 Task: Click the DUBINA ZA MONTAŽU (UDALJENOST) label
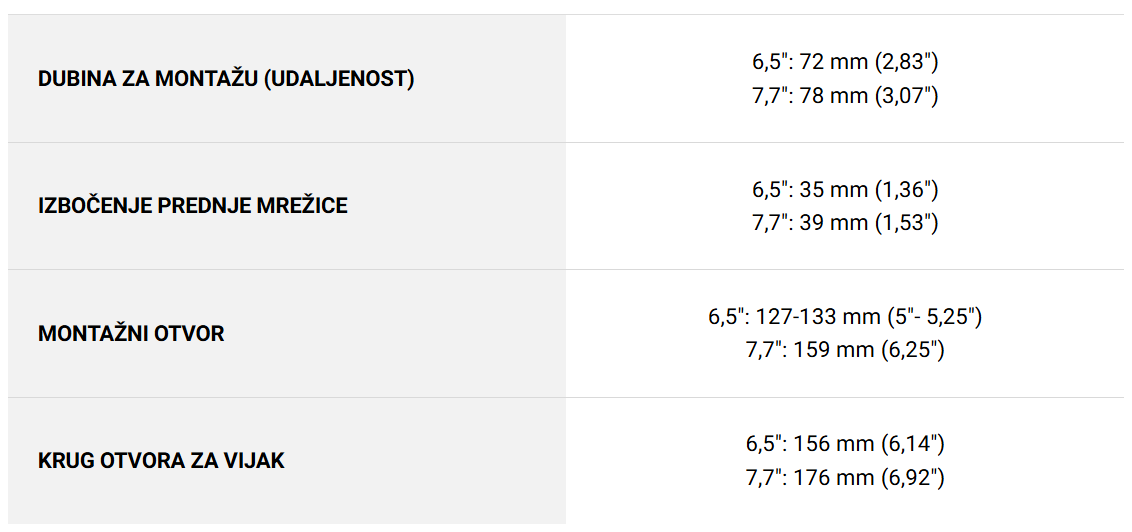pyautogui.click(x=226, y=79)
